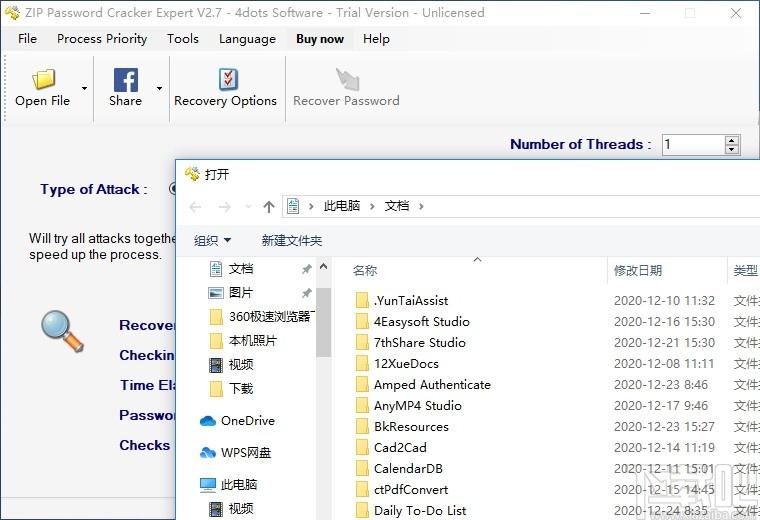
Task: Select the Type of Attack radio button
Action: (173, 189)
